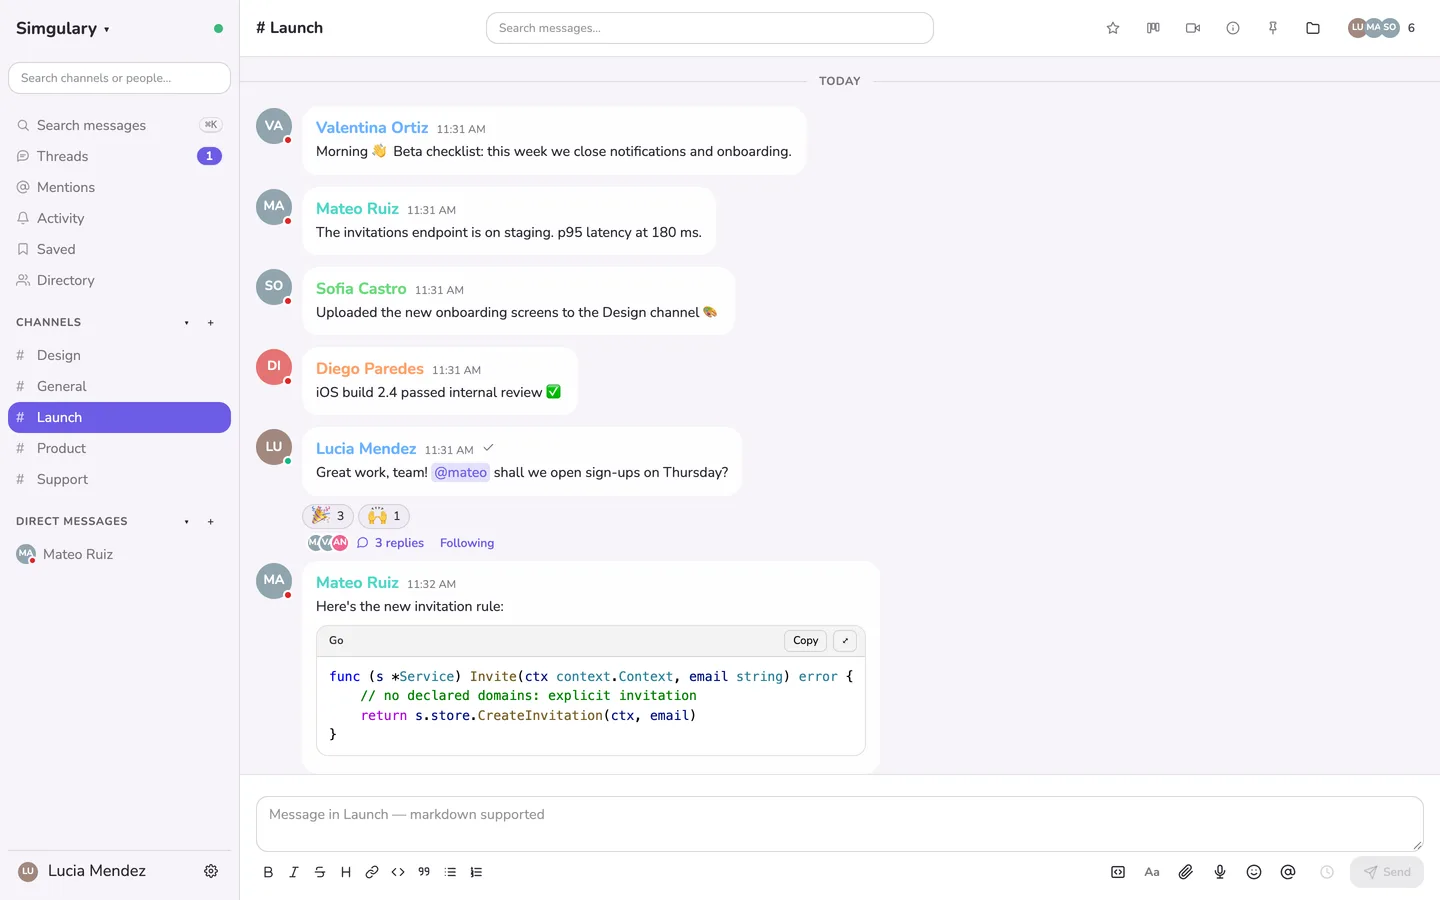Record a voice message
Screen dimensions: 1440x900
click(x=1220, y=872)
